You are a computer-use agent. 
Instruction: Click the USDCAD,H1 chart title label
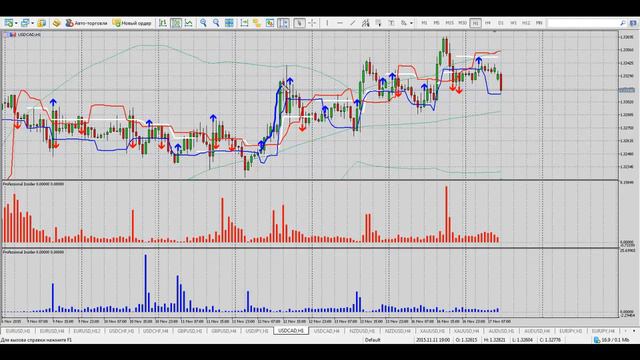(29, 35)
